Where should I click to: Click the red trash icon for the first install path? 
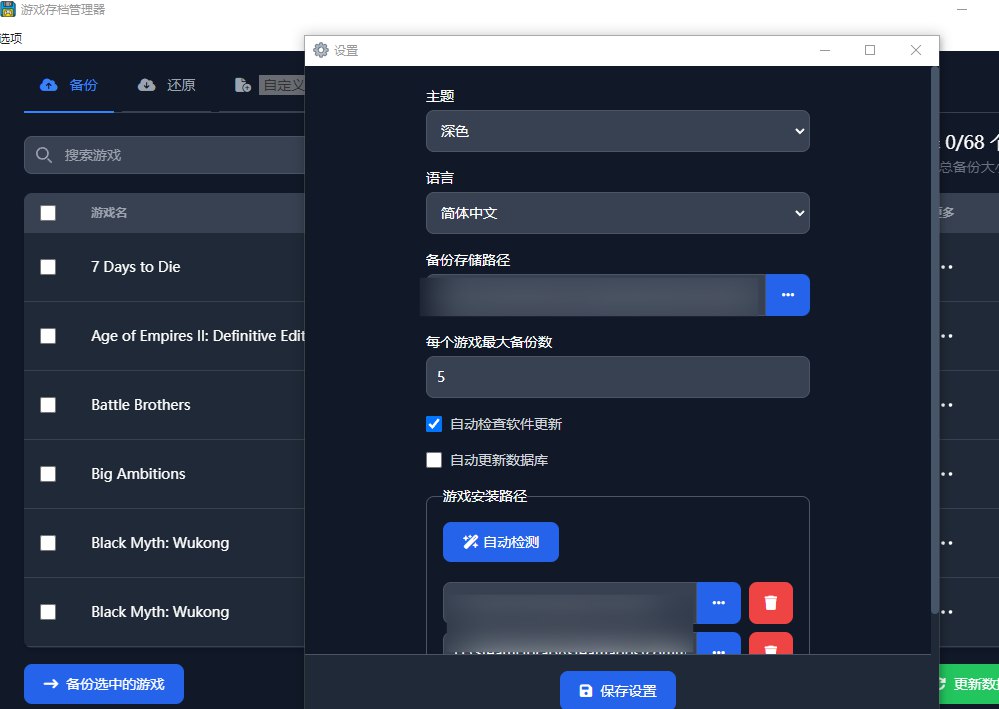[x=770, y=602]
